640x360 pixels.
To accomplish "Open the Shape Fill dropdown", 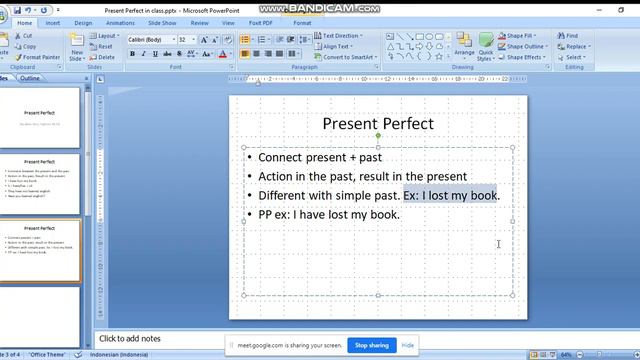I will [x=518, y=36].
